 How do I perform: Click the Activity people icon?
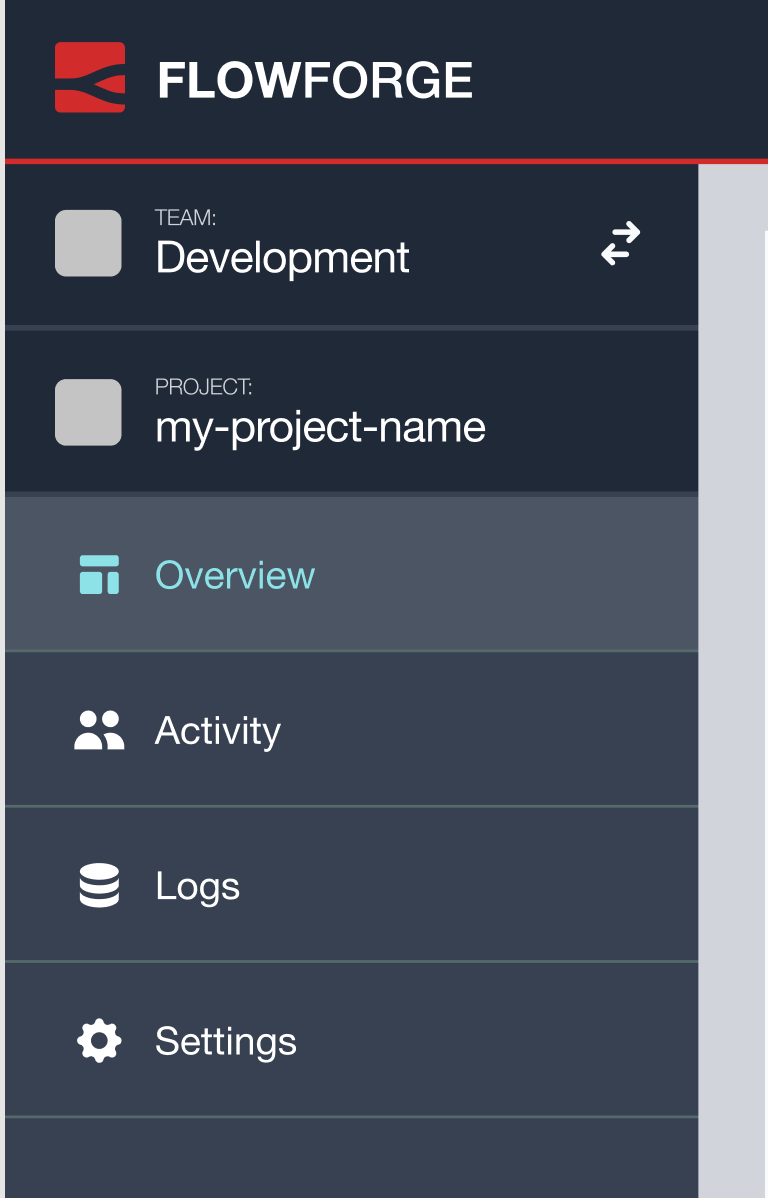pos(99,730)
